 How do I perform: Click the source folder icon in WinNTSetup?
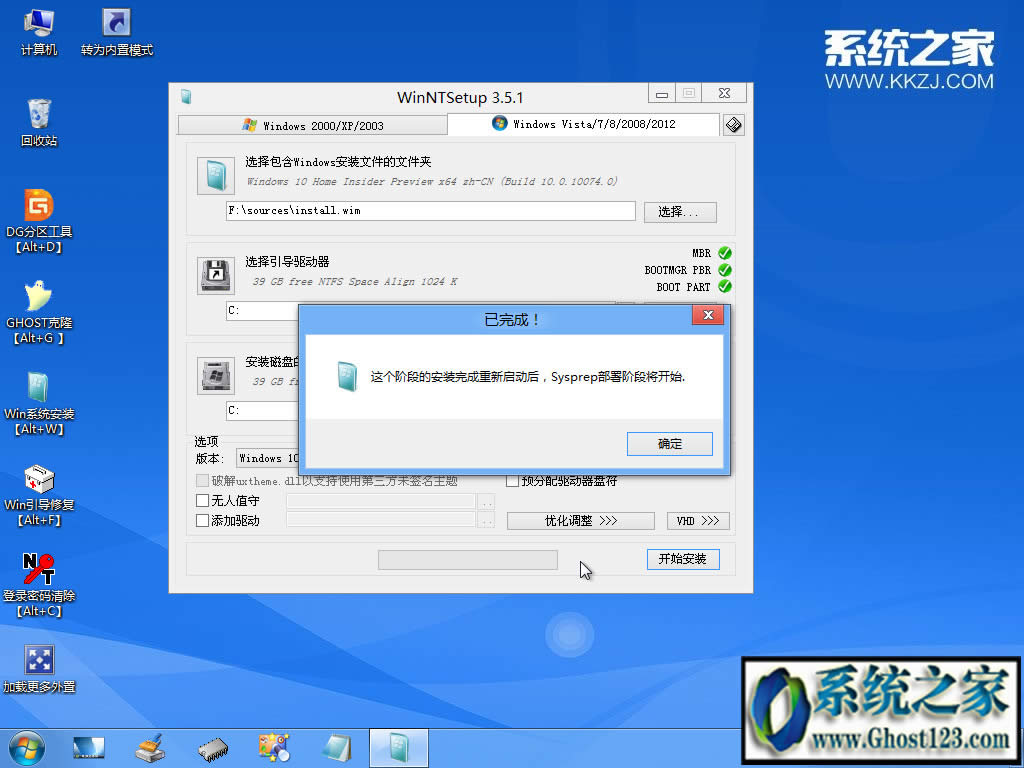[214, 175]
